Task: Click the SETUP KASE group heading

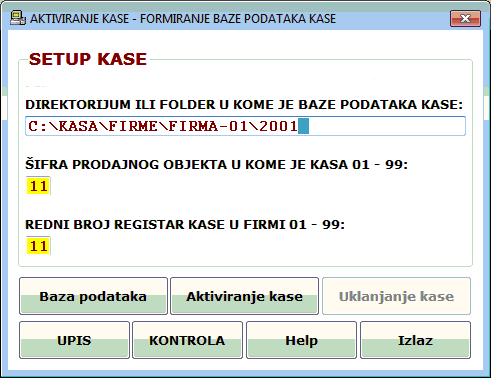Action: coord(88,59)
